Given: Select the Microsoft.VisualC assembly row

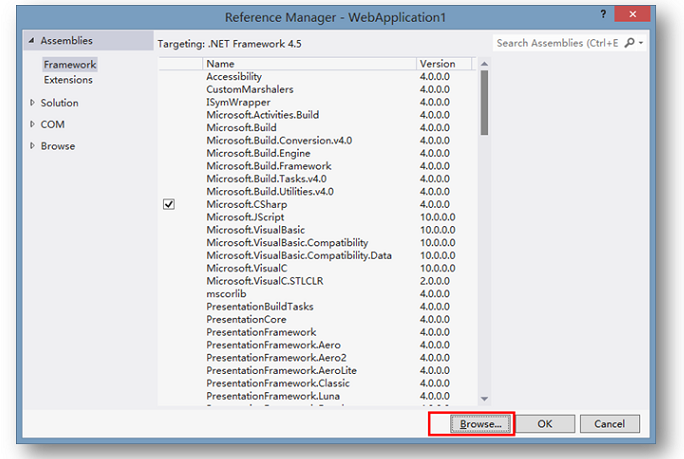Looking at the screenshot, I should tap(318, 268).
